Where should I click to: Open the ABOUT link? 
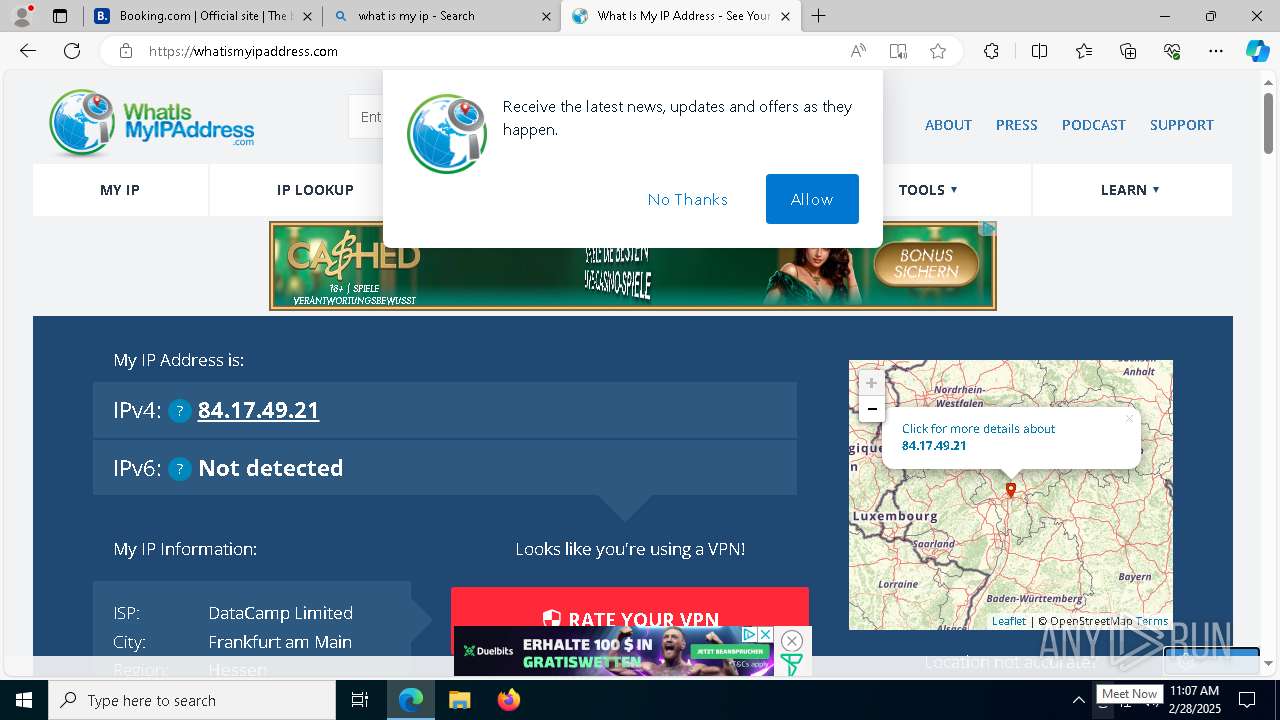coord(948,125)
